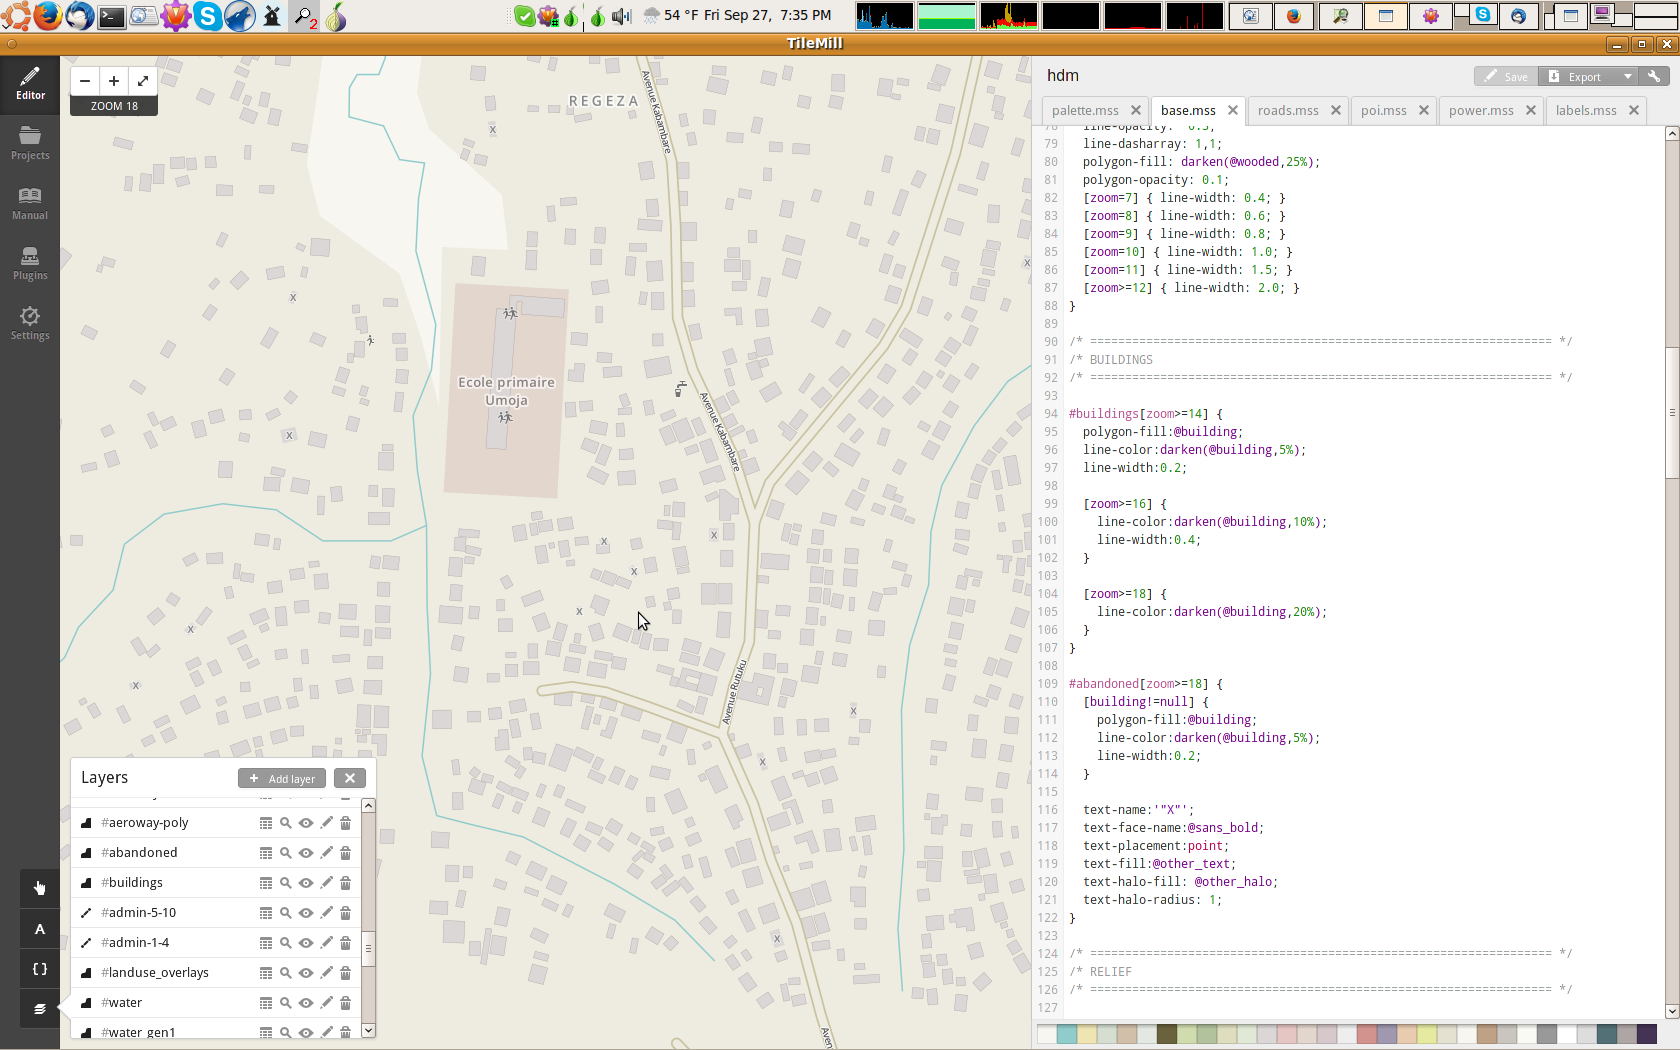
Task: Delete the #landuse_overlays layer
Action: (346, 973)
